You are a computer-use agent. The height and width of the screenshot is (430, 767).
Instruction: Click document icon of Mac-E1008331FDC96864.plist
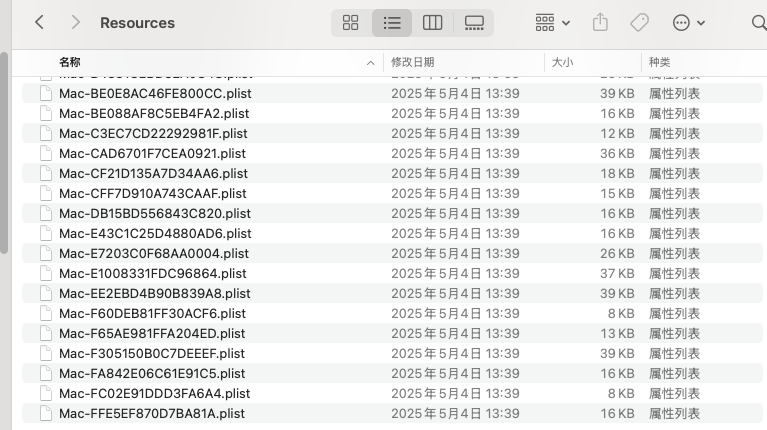click(46, 274)
